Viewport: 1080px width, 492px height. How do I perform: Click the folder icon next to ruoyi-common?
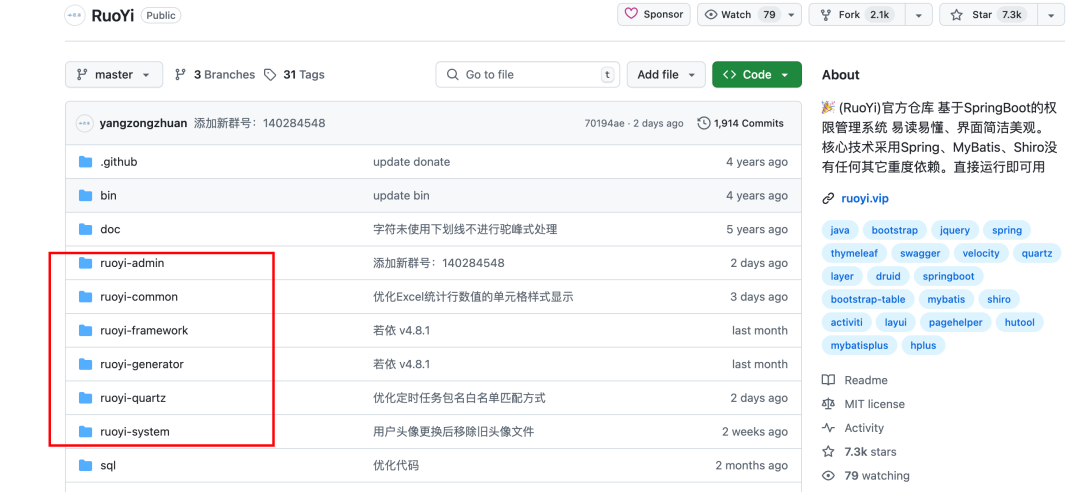[85, 297]
